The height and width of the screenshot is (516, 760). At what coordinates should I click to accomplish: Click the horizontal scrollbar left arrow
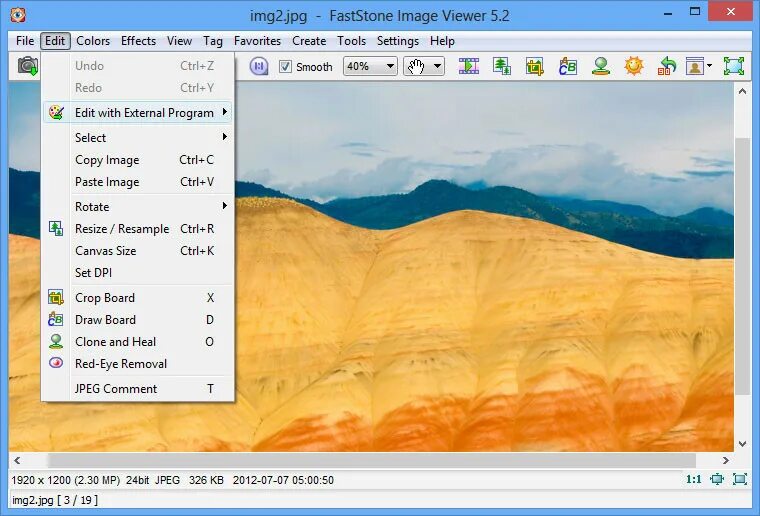point(17,460)
